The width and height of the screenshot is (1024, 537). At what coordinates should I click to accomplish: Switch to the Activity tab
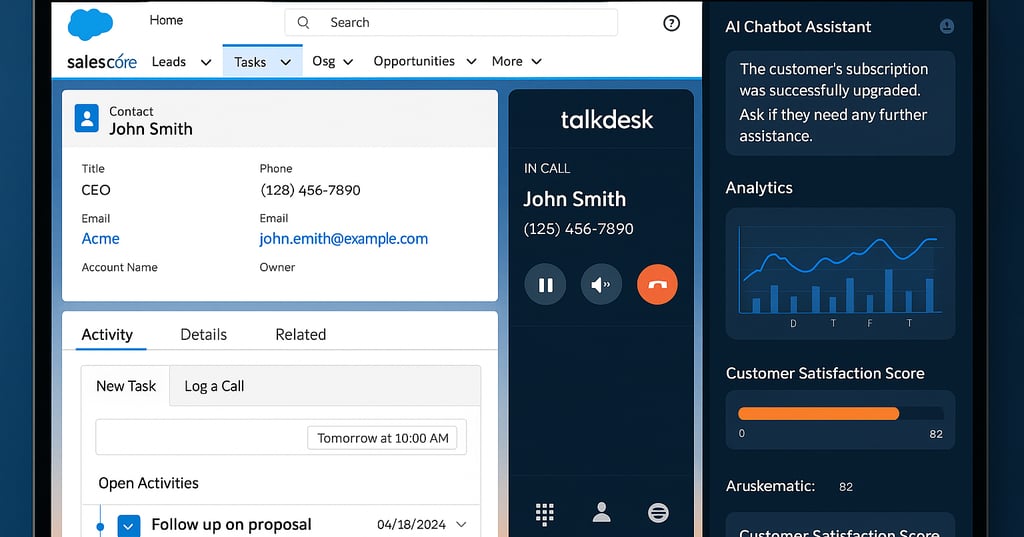click(107, 334)
